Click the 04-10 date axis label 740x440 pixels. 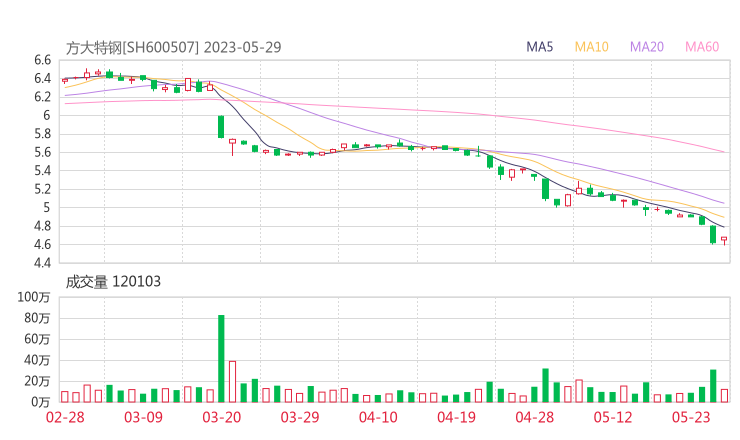tap(378, 417)
